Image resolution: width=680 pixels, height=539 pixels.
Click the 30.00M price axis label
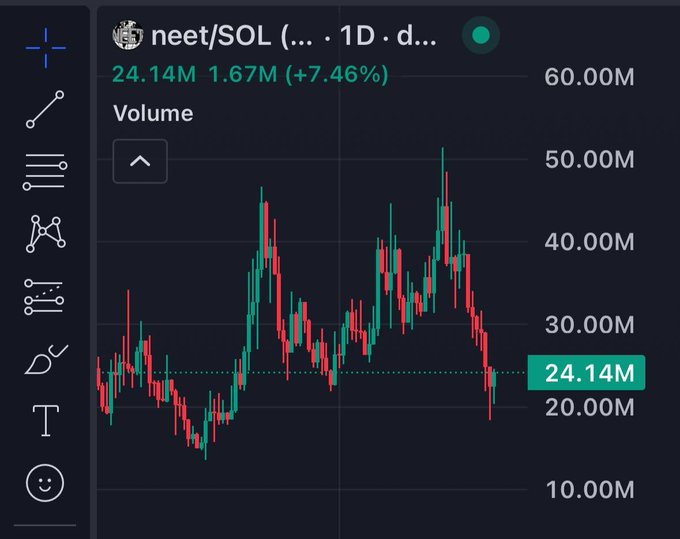coord(589,324)
